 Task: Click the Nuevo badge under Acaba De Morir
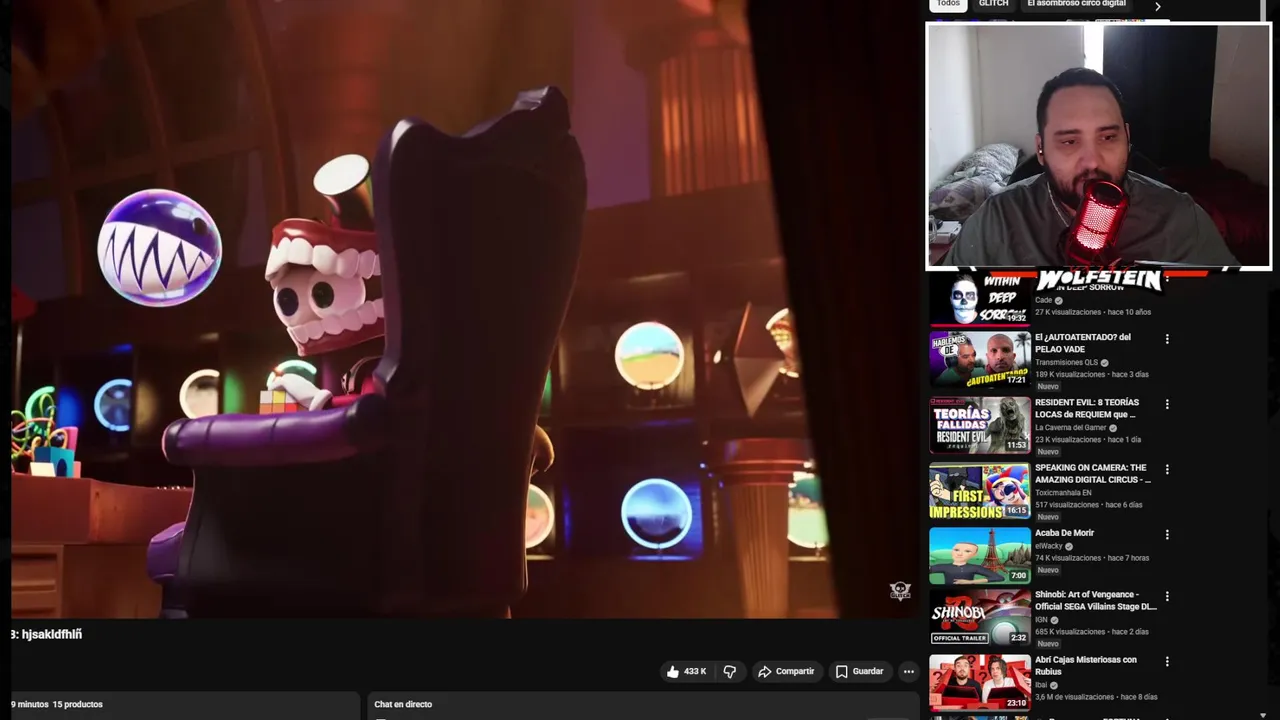point(1048,570)
